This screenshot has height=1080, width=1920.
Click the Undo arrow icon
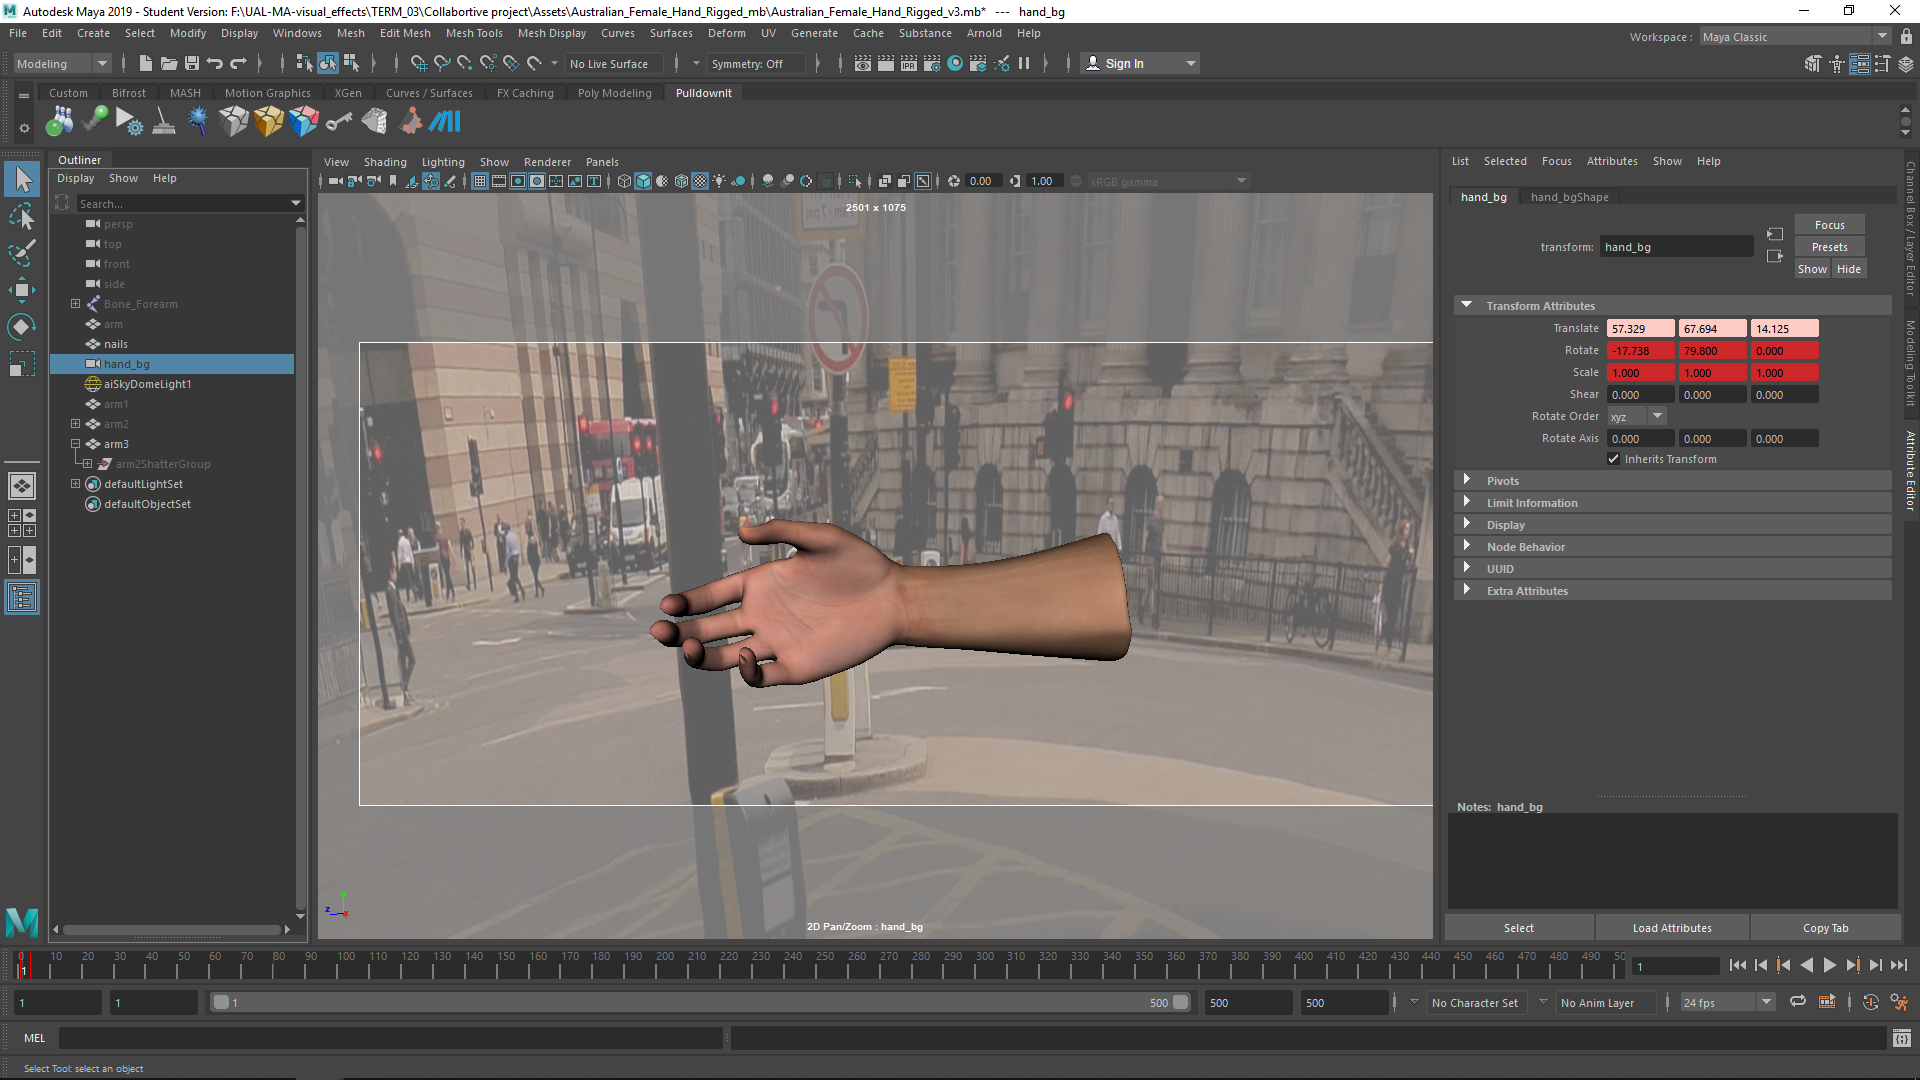tap(215, 63)
